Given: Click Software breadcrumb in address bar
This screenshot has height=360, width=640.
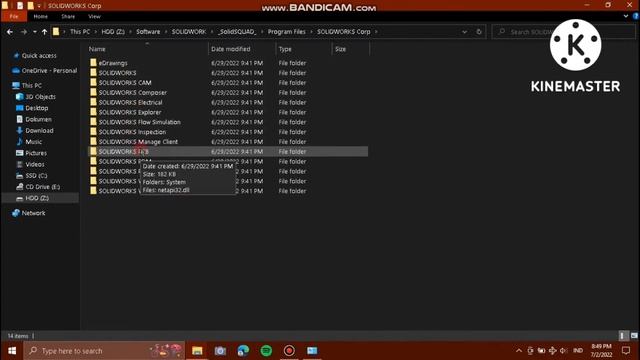Looking at the screenshot, I should (148, 31).
